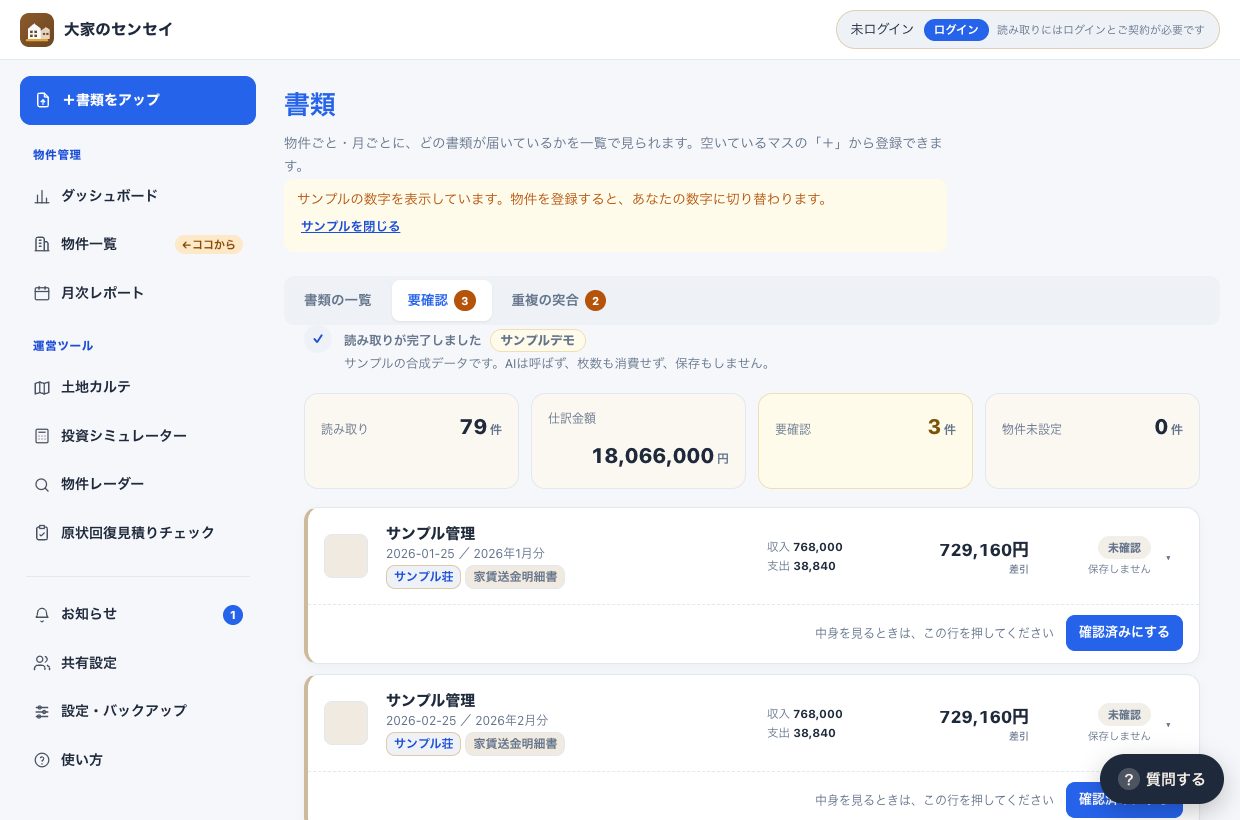Click the サンプル荘 tag in the 2026年2月分 row
The image size is (1240, 820).
pyautogui.click(x=424, y=744)
